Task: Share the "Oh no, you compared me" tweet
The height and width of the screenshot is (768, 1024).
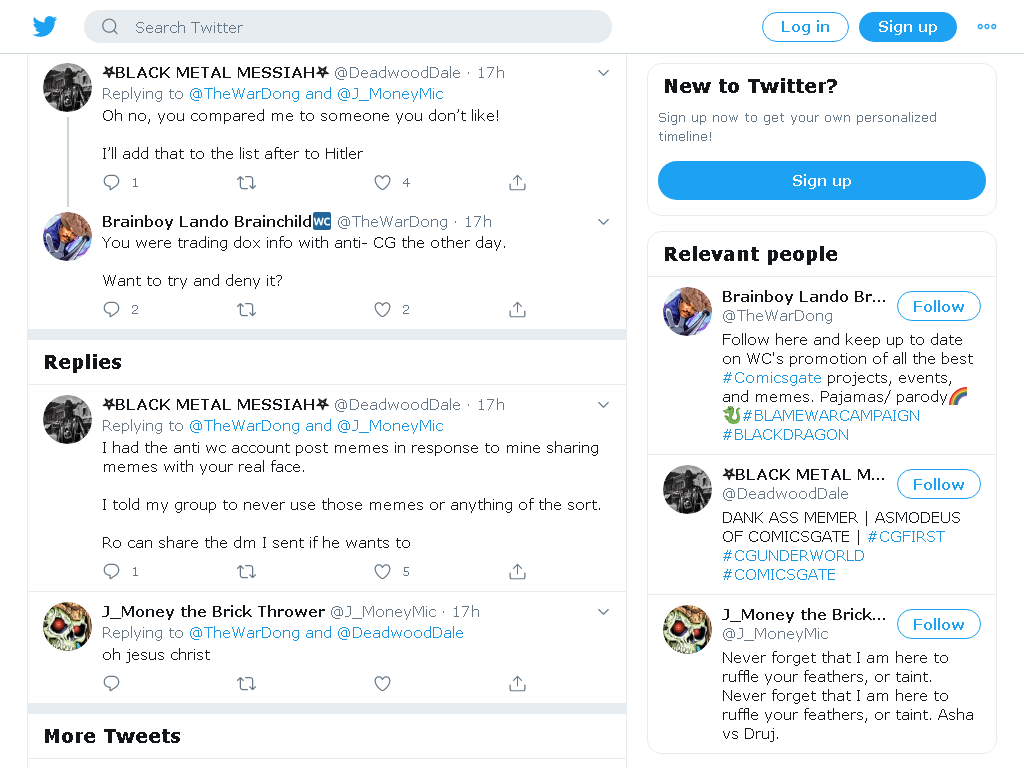Action: [517, 182]
